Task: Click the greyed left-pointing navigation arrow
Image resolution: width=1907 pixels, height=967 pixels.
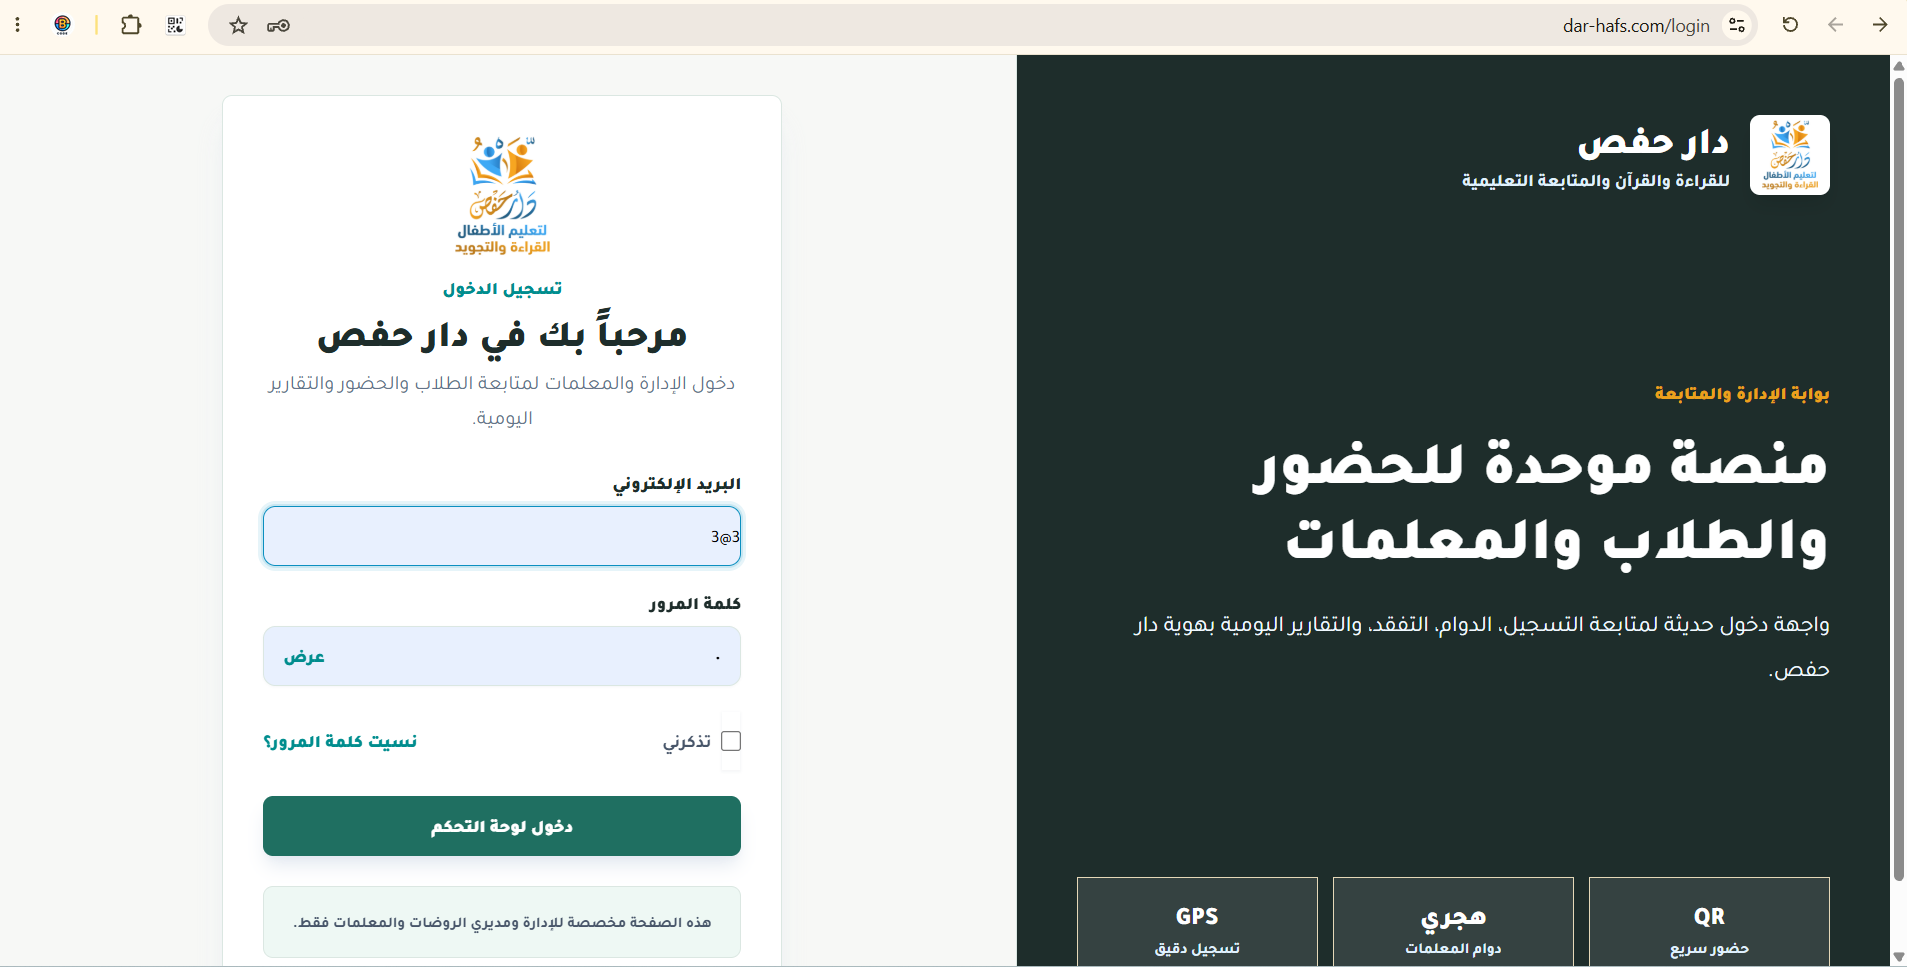Action: (1835, 25)
